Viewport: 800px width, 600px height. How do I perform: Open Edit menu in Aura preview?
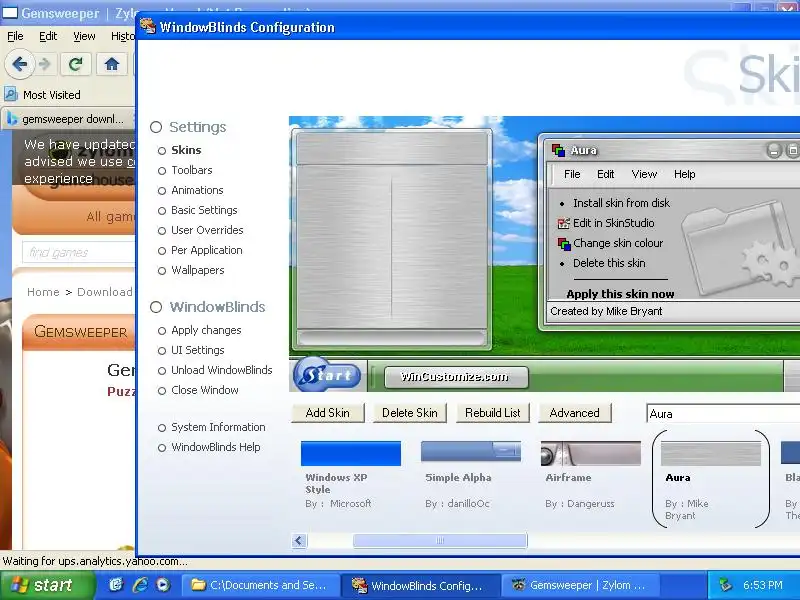tap(606, 174)
